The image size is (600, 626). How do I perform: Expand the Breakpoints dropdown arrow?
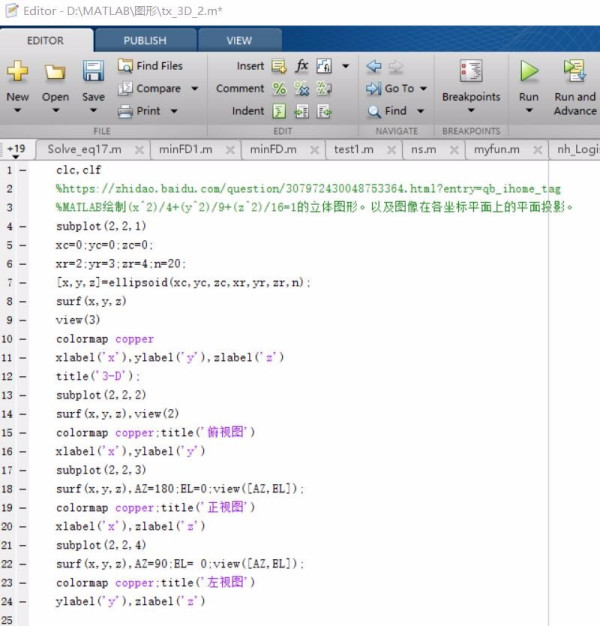click(471, 111)
